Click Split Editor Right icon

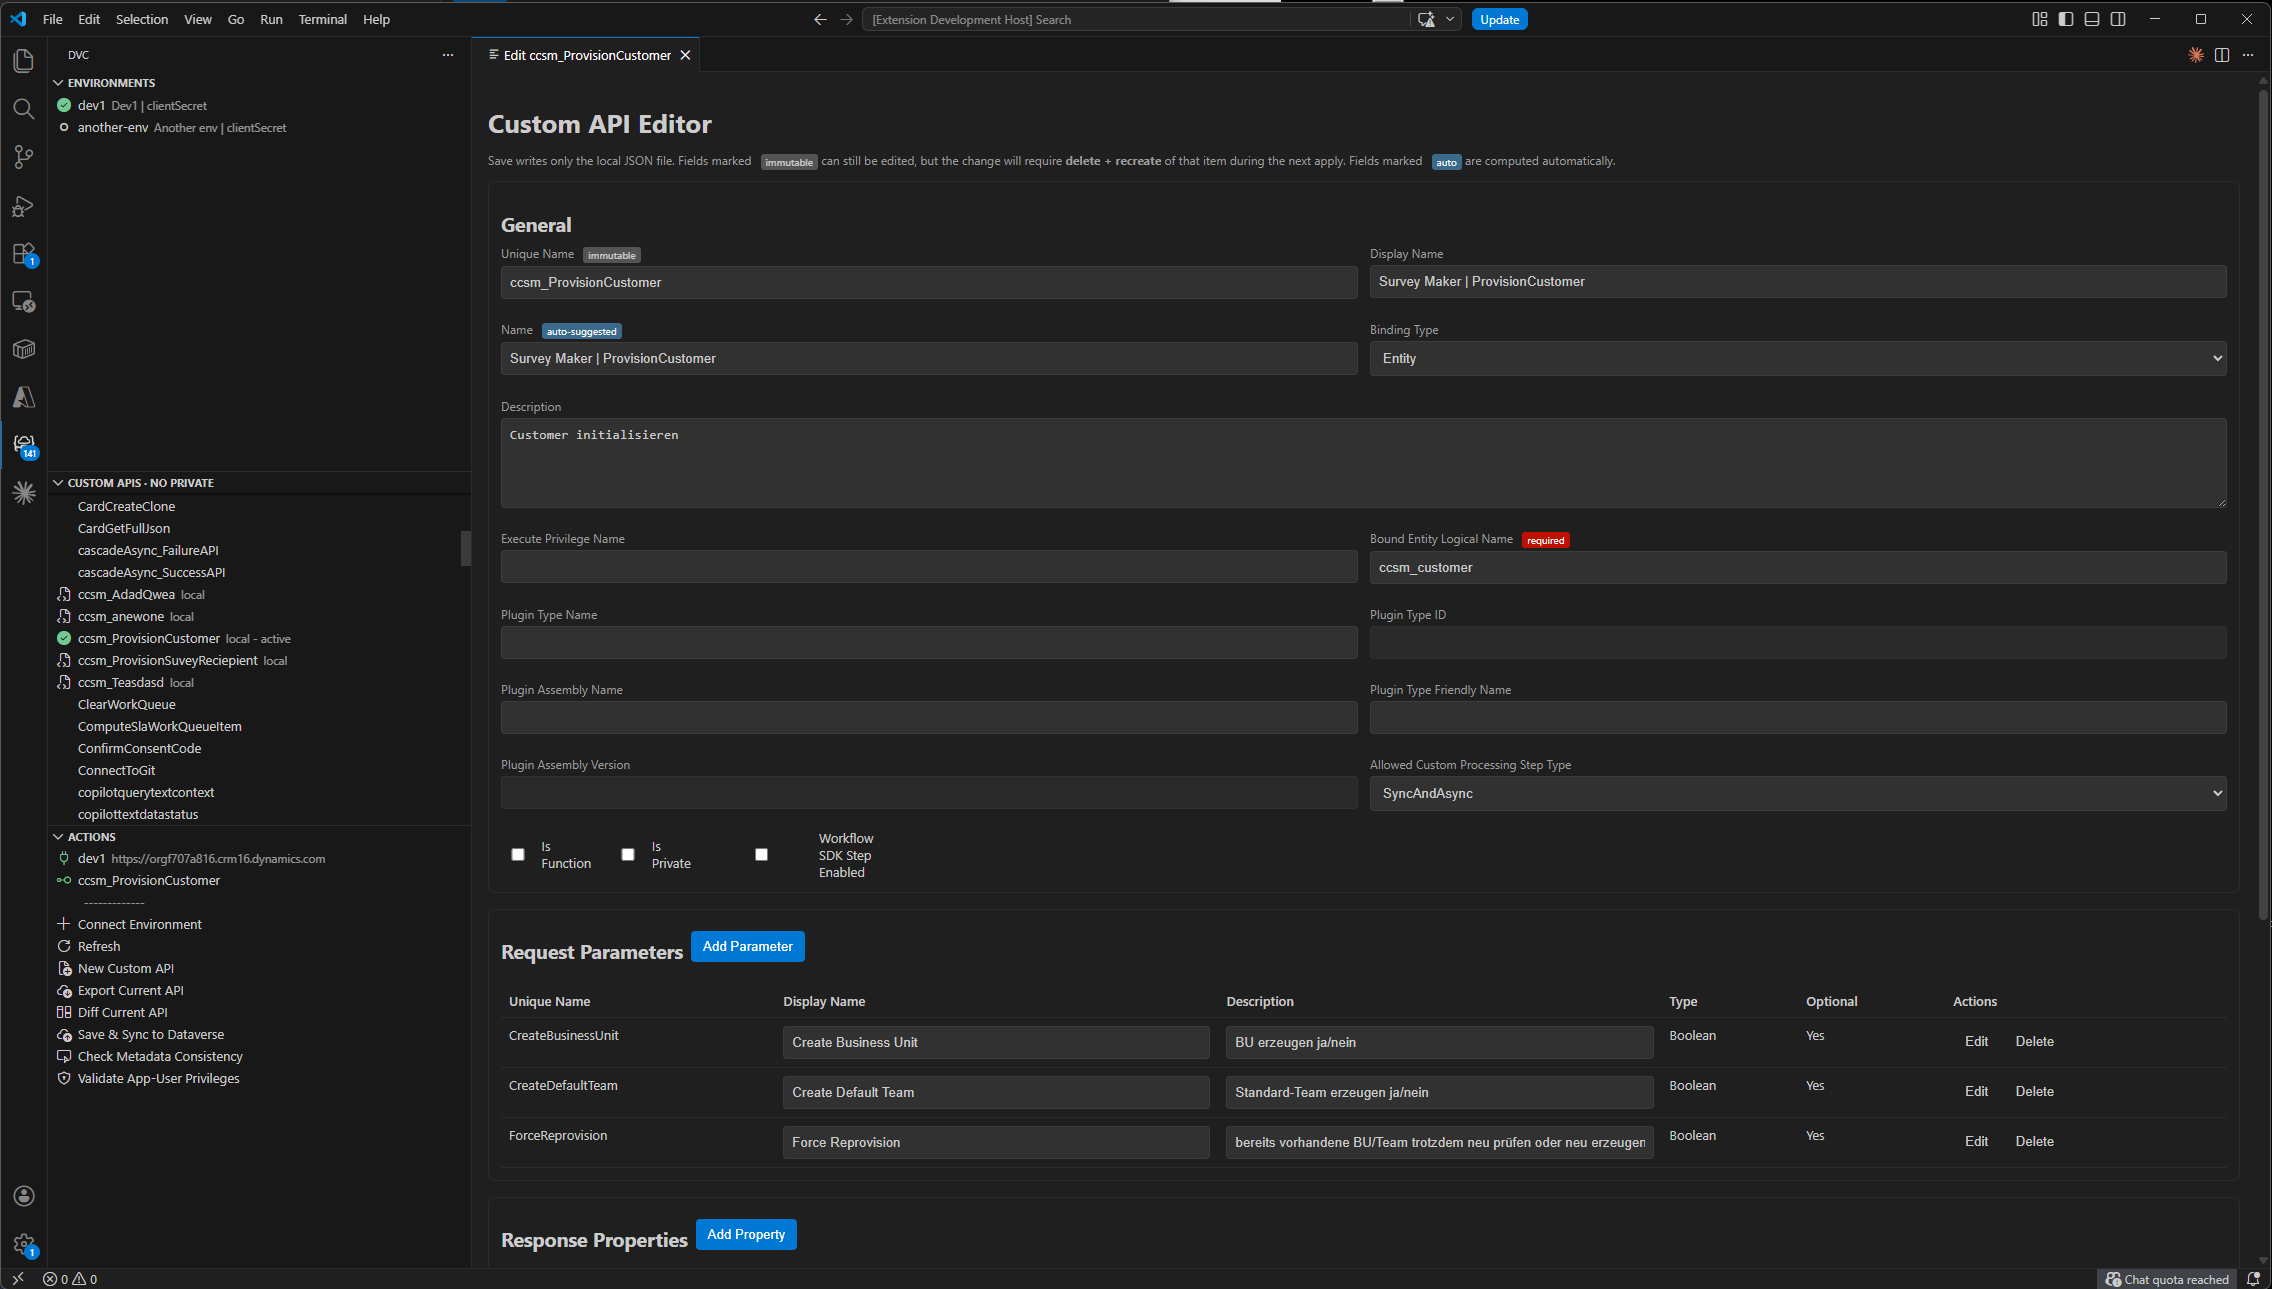click(2222, 55)
